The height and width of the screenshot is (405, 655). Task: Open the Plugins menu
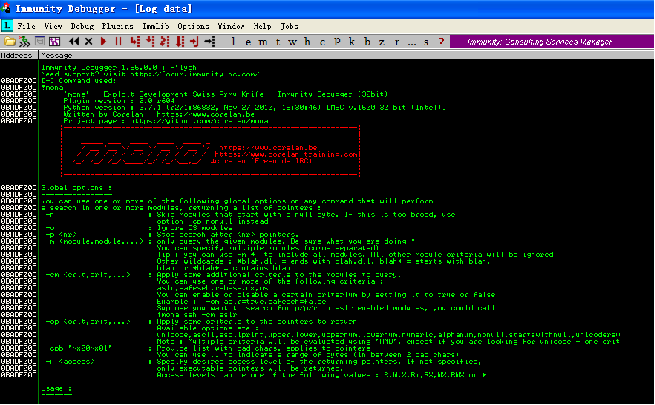117,26
